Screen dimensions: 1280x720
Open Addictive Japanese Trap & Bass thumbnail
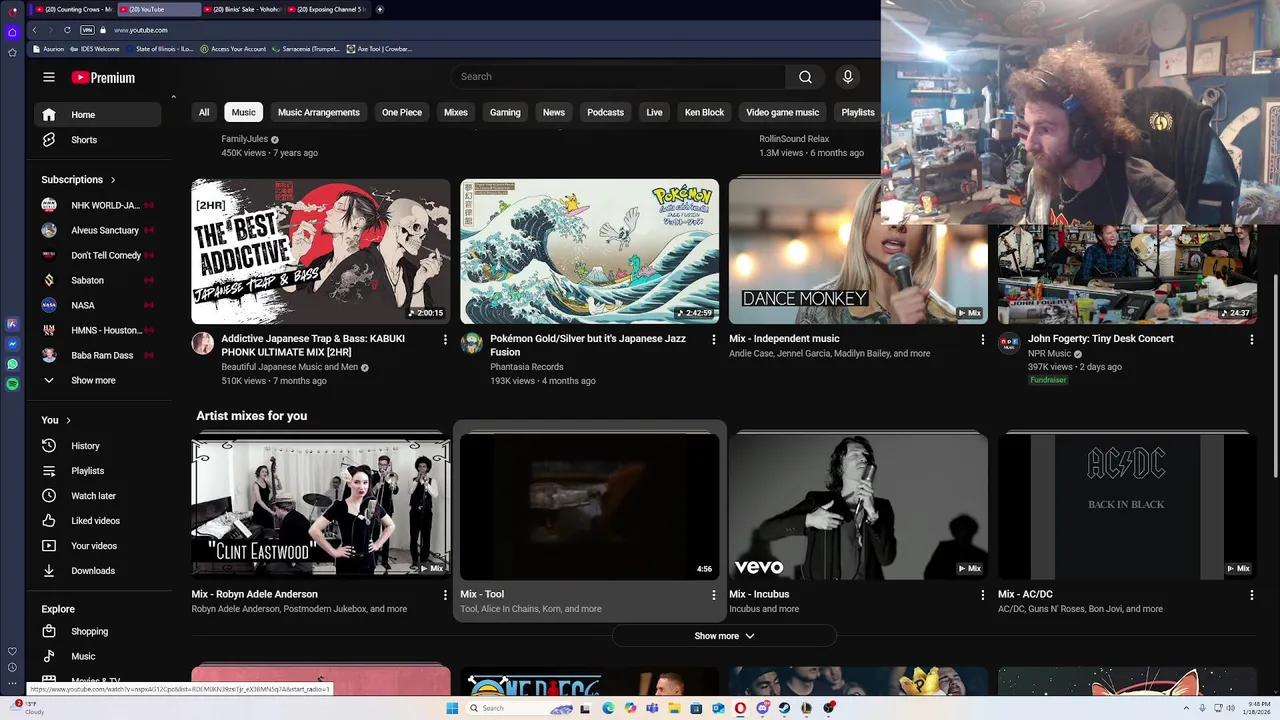click(321, 251)
